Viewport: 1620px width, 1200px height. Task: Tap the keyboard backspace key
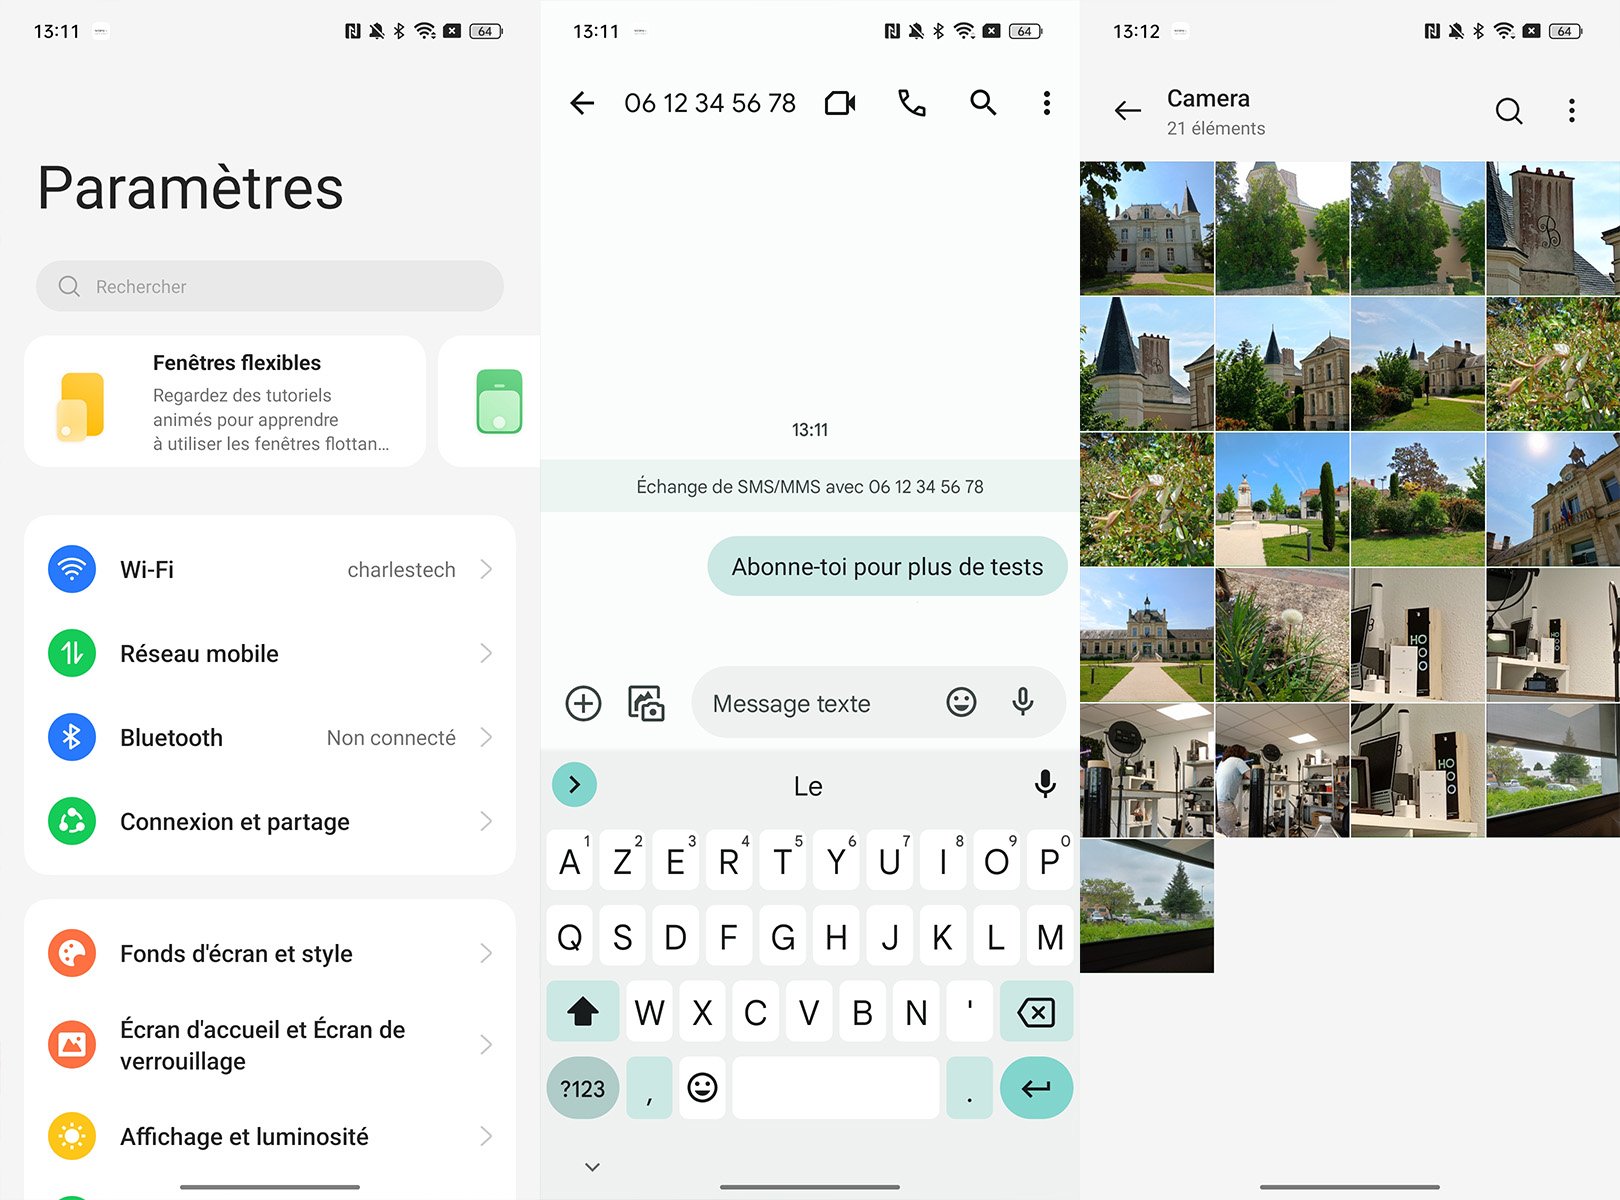point(1036,1012)
